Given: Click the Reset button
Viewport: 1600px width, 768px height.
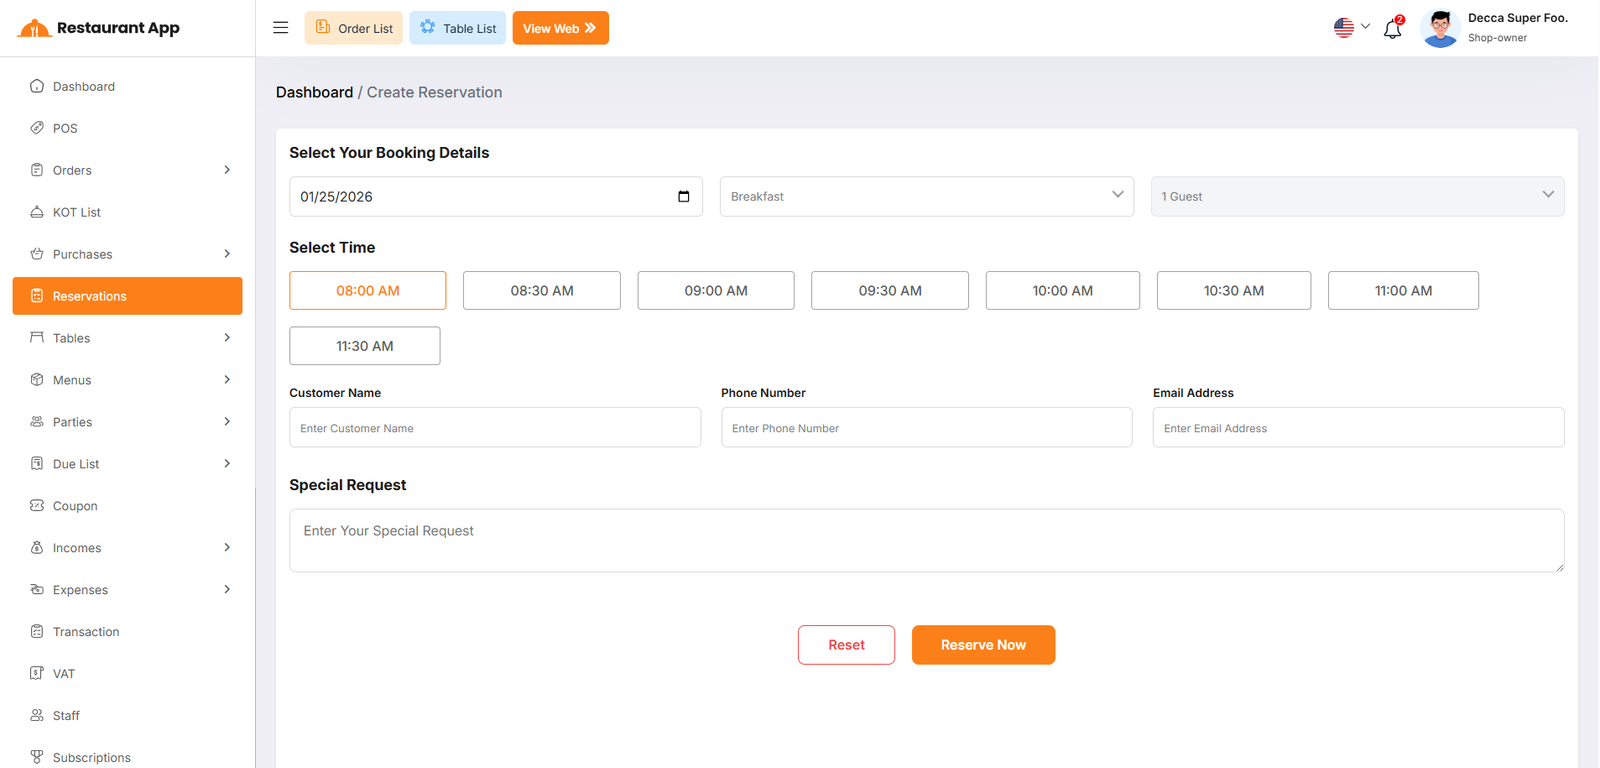Looking at the screenshot, I should click(x=846, y=645).
